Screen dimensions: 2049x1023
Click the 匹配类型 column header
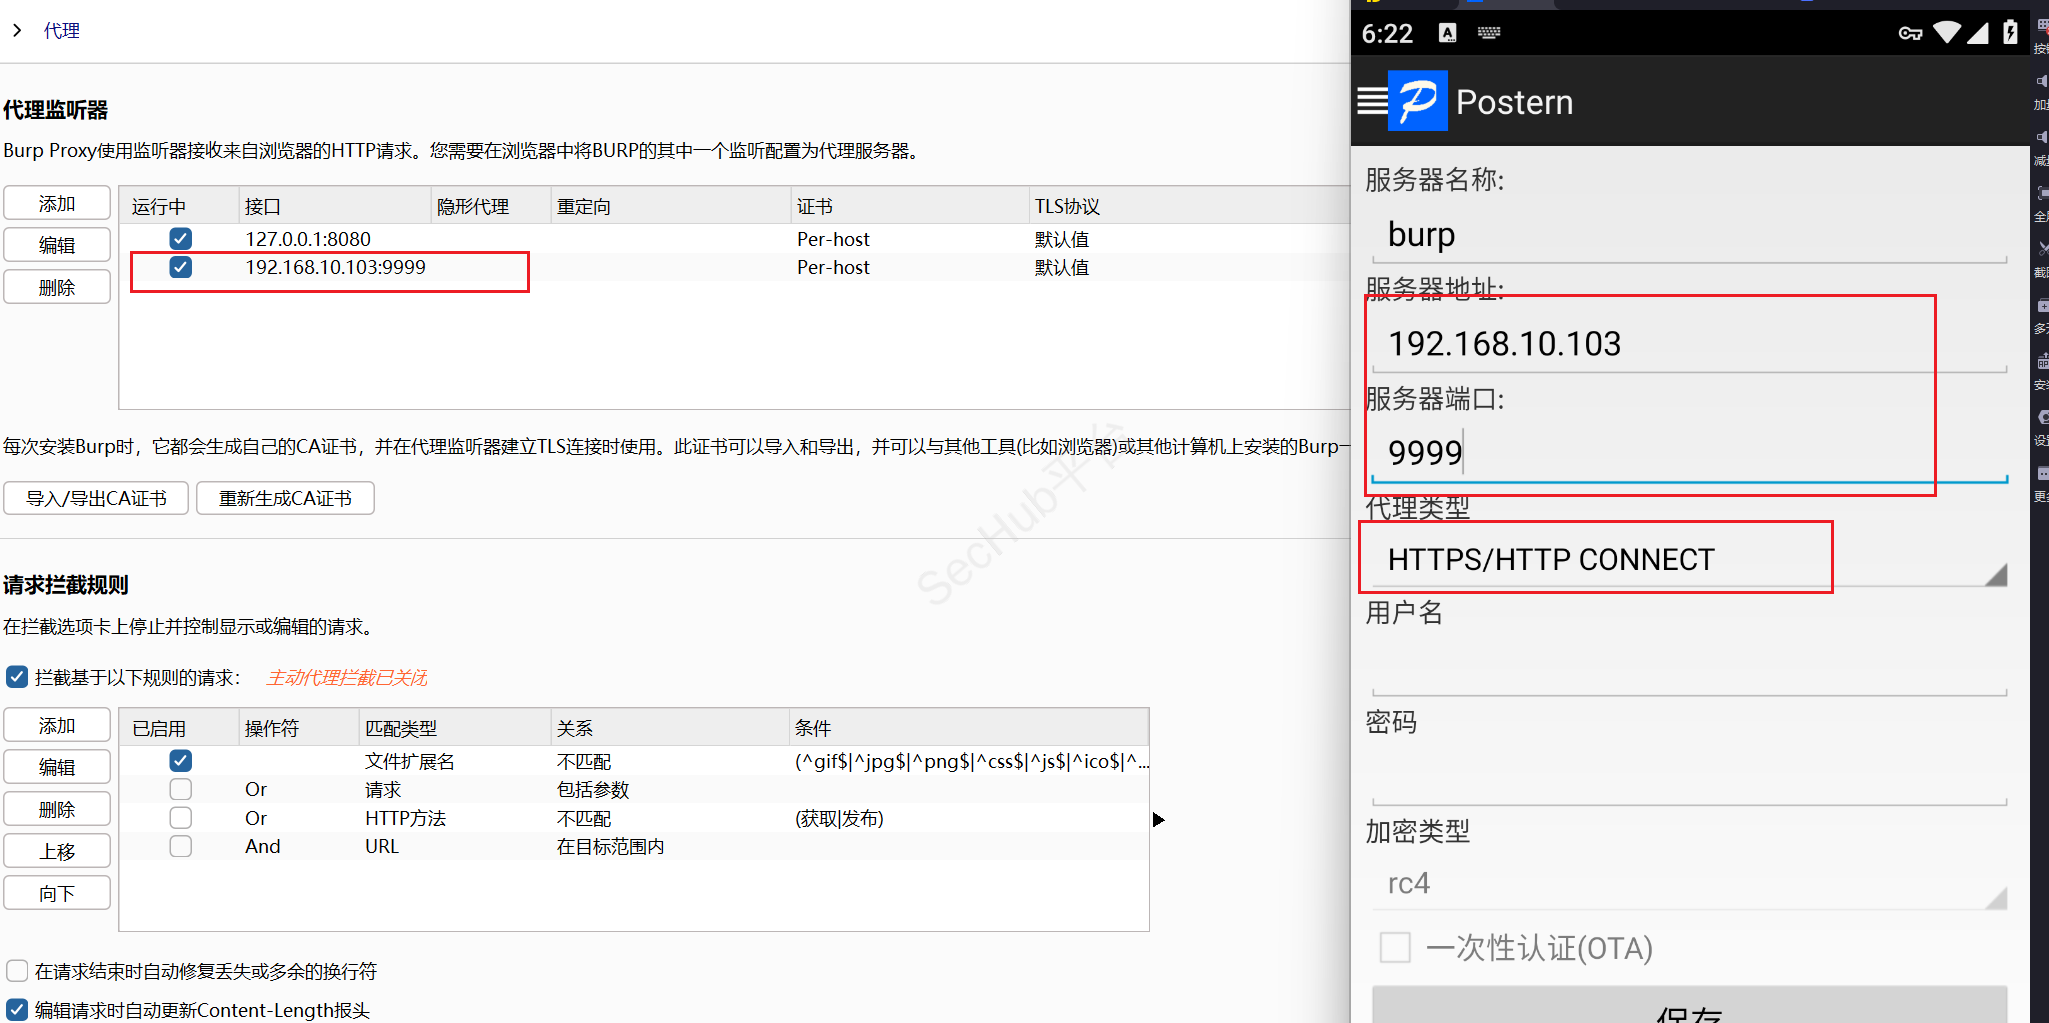coord(455,728)
